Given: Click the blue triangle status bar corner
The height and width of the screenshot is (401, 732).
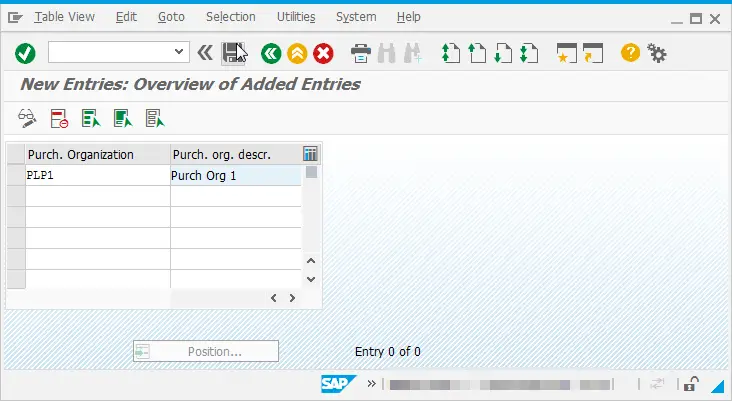Looking at the screenshot, I should (x=718, y=385).
